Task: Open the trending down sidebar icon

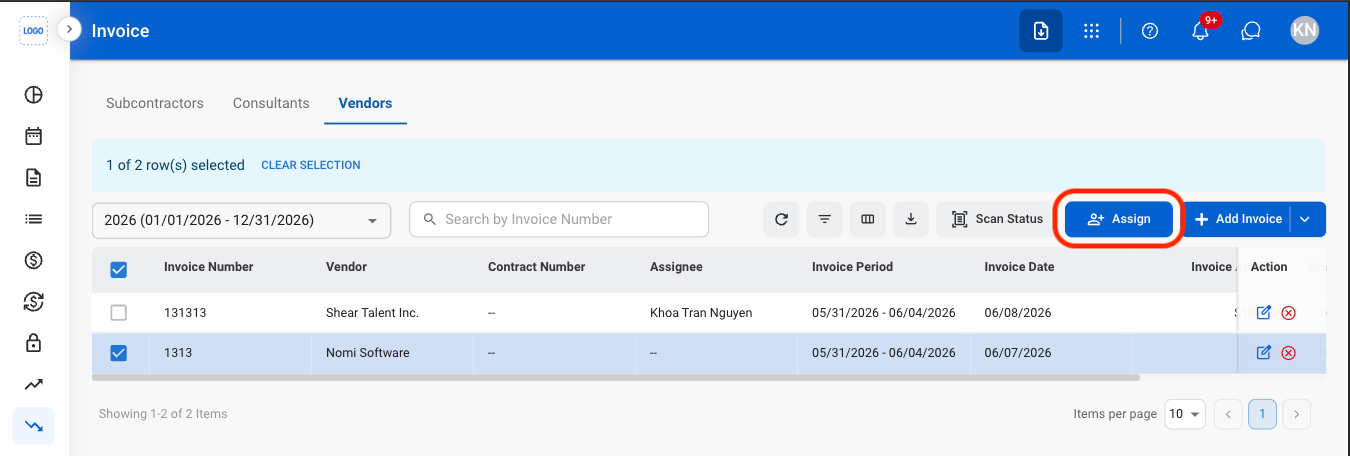Action: (x=34, y=425)
